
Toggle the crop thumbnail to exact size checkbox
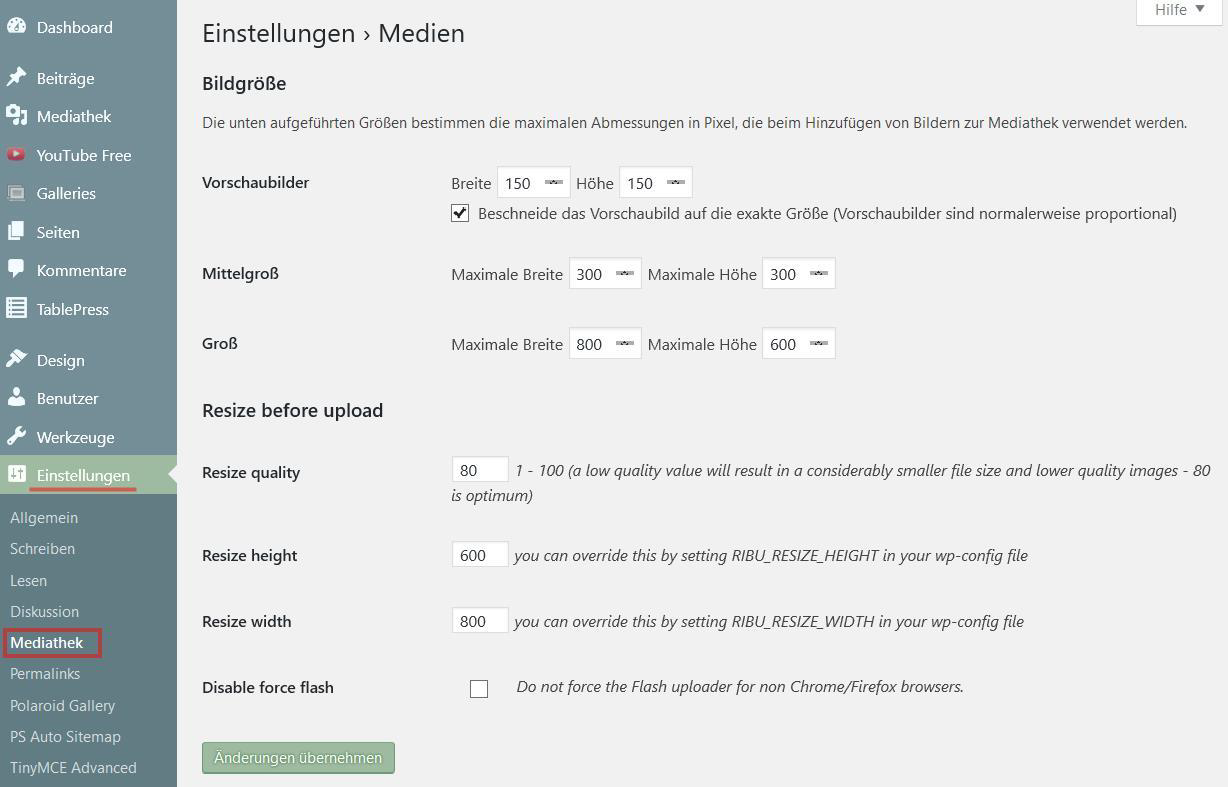460,213
